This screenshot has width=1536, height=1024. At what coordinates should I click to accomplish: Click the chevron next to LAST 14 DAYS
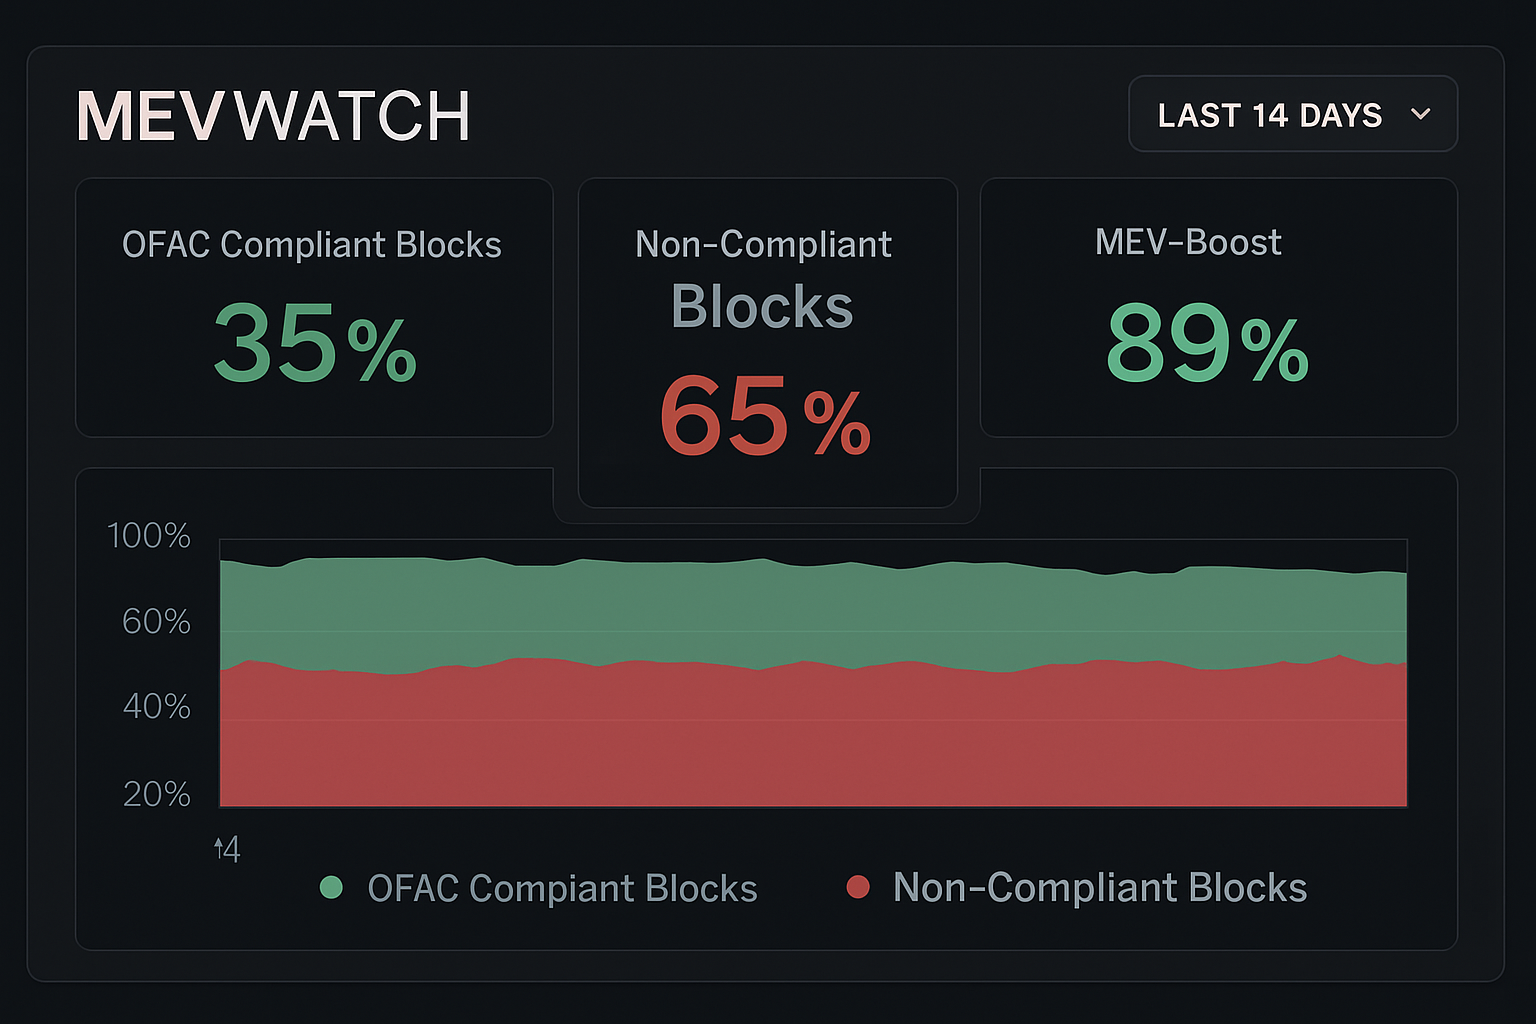(1421, 116)
